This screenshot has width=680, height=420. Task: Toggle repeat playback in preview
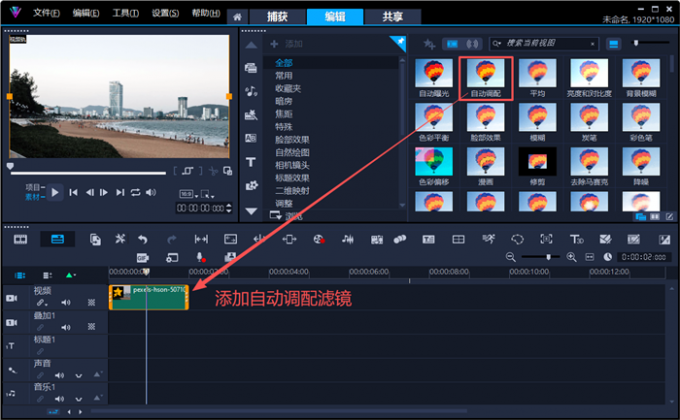[x=135, y=192]
